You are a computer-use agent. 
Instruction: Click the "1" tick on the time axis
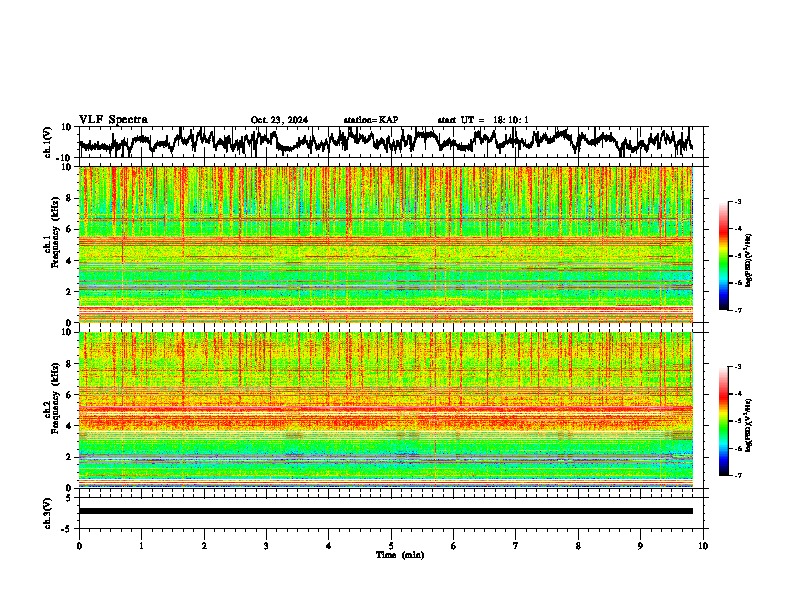tap(141, 546)
